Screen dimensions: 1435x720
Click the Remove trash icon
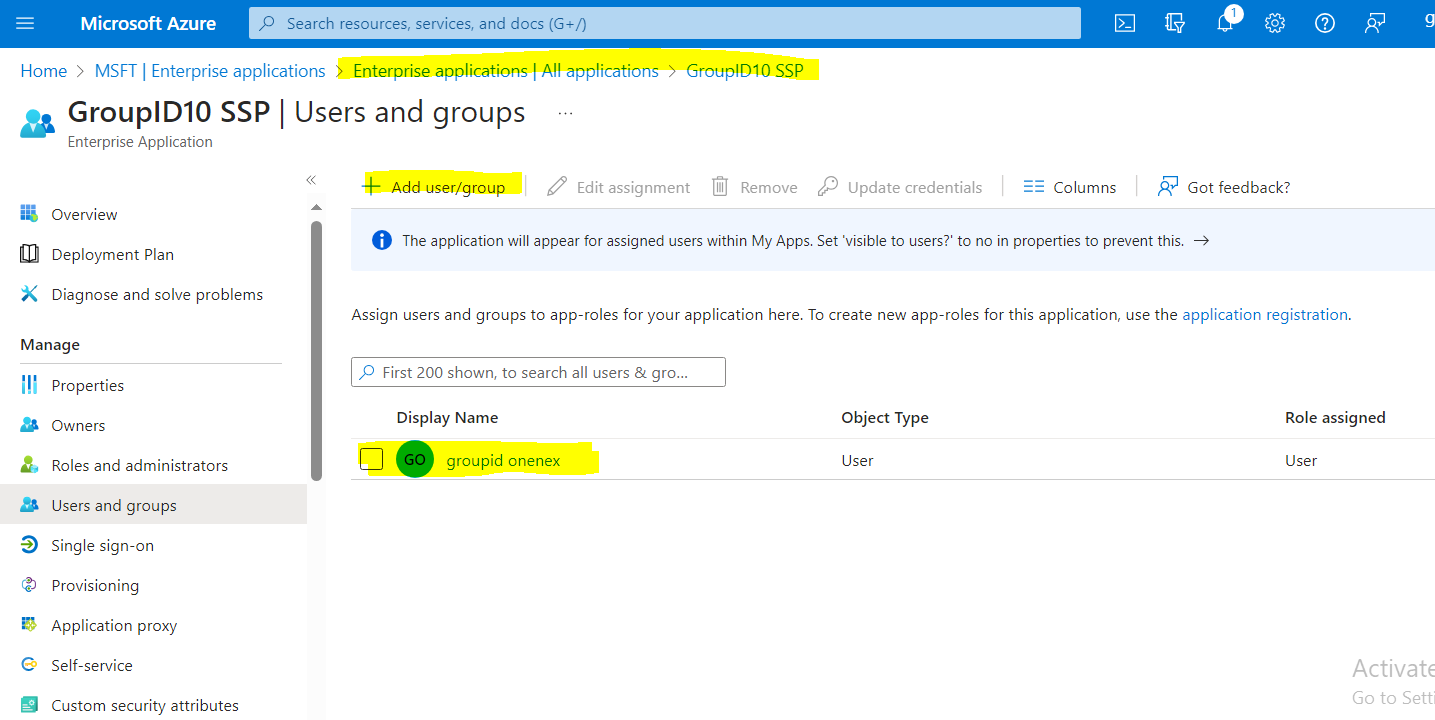(754, 186)
